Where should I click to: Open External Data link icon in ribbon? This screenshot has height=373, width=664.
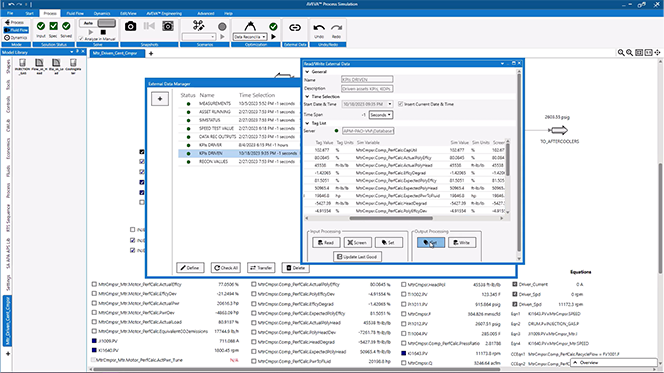click(x=295, y=28)
